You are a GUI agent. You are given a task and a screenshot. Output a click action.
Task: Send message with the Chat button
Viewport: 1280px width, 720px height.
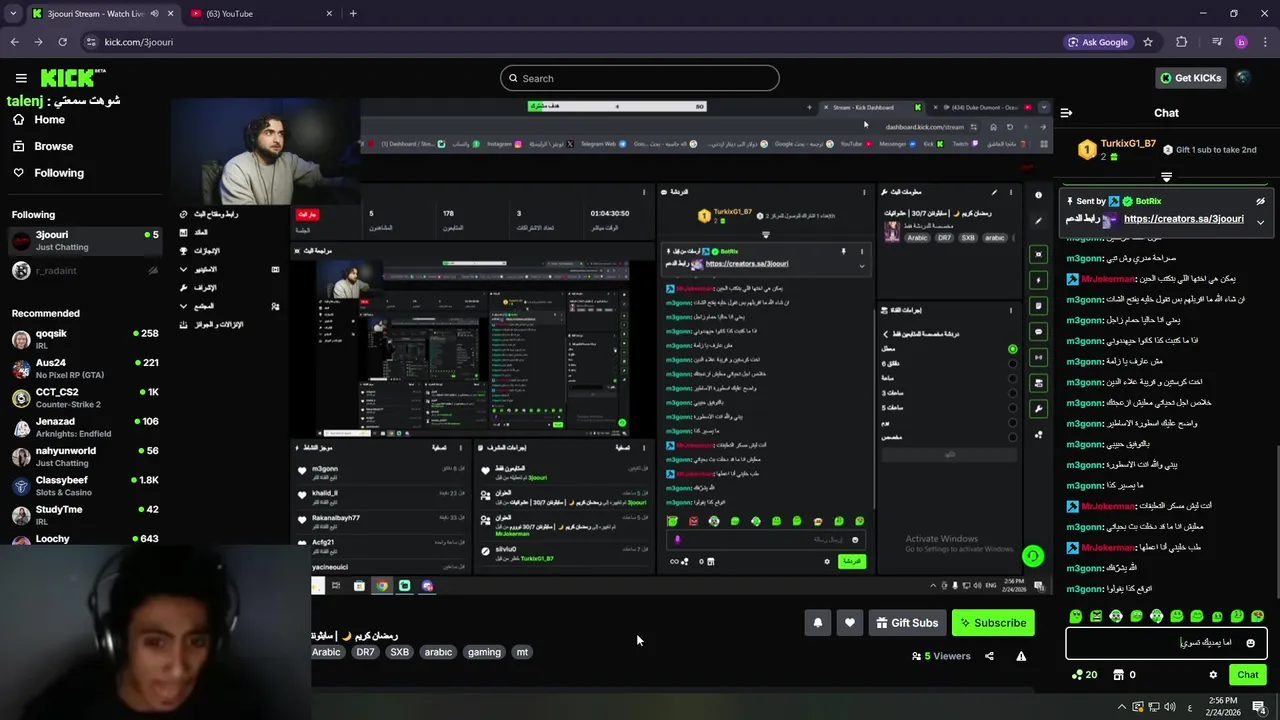(1247, 675)
